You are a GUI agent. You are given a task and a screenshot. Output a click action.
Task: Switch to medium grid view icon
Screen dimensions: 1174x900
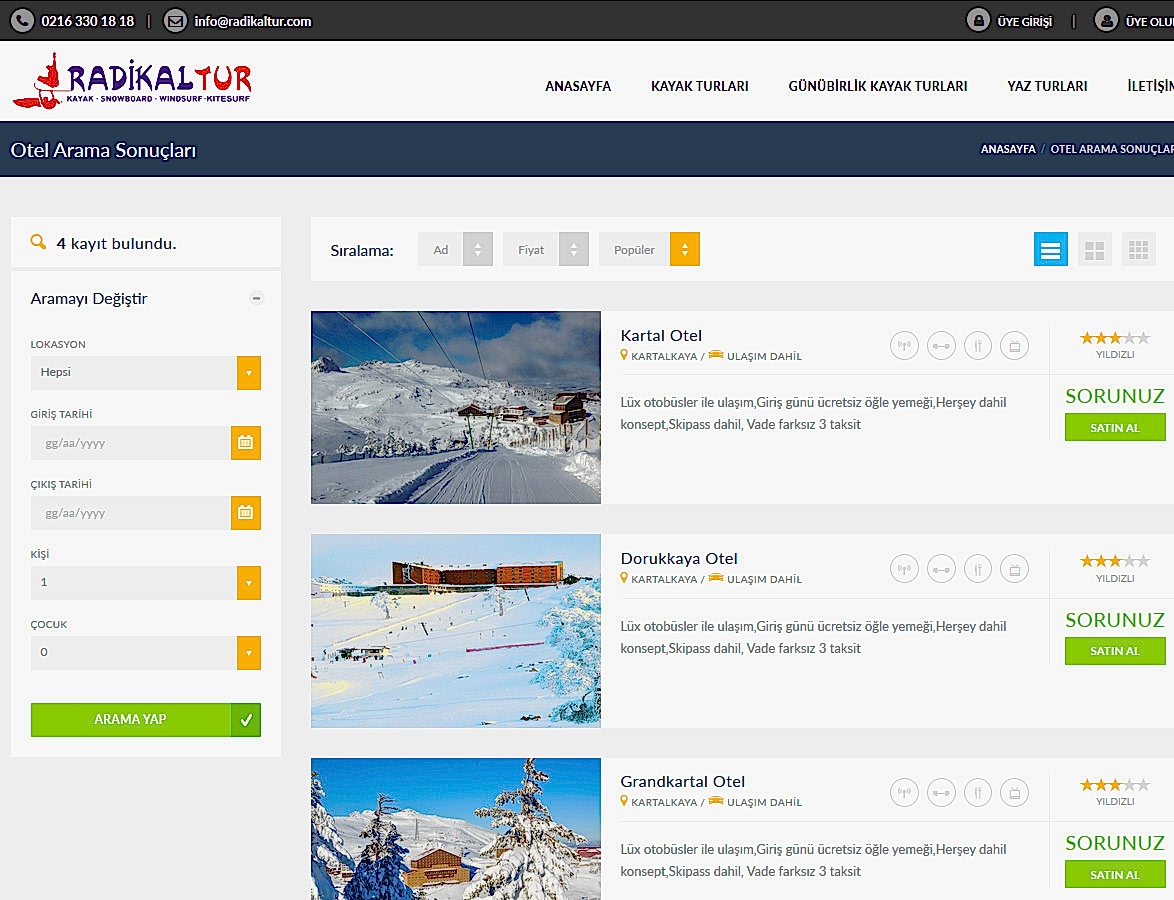coord(1094,250)
